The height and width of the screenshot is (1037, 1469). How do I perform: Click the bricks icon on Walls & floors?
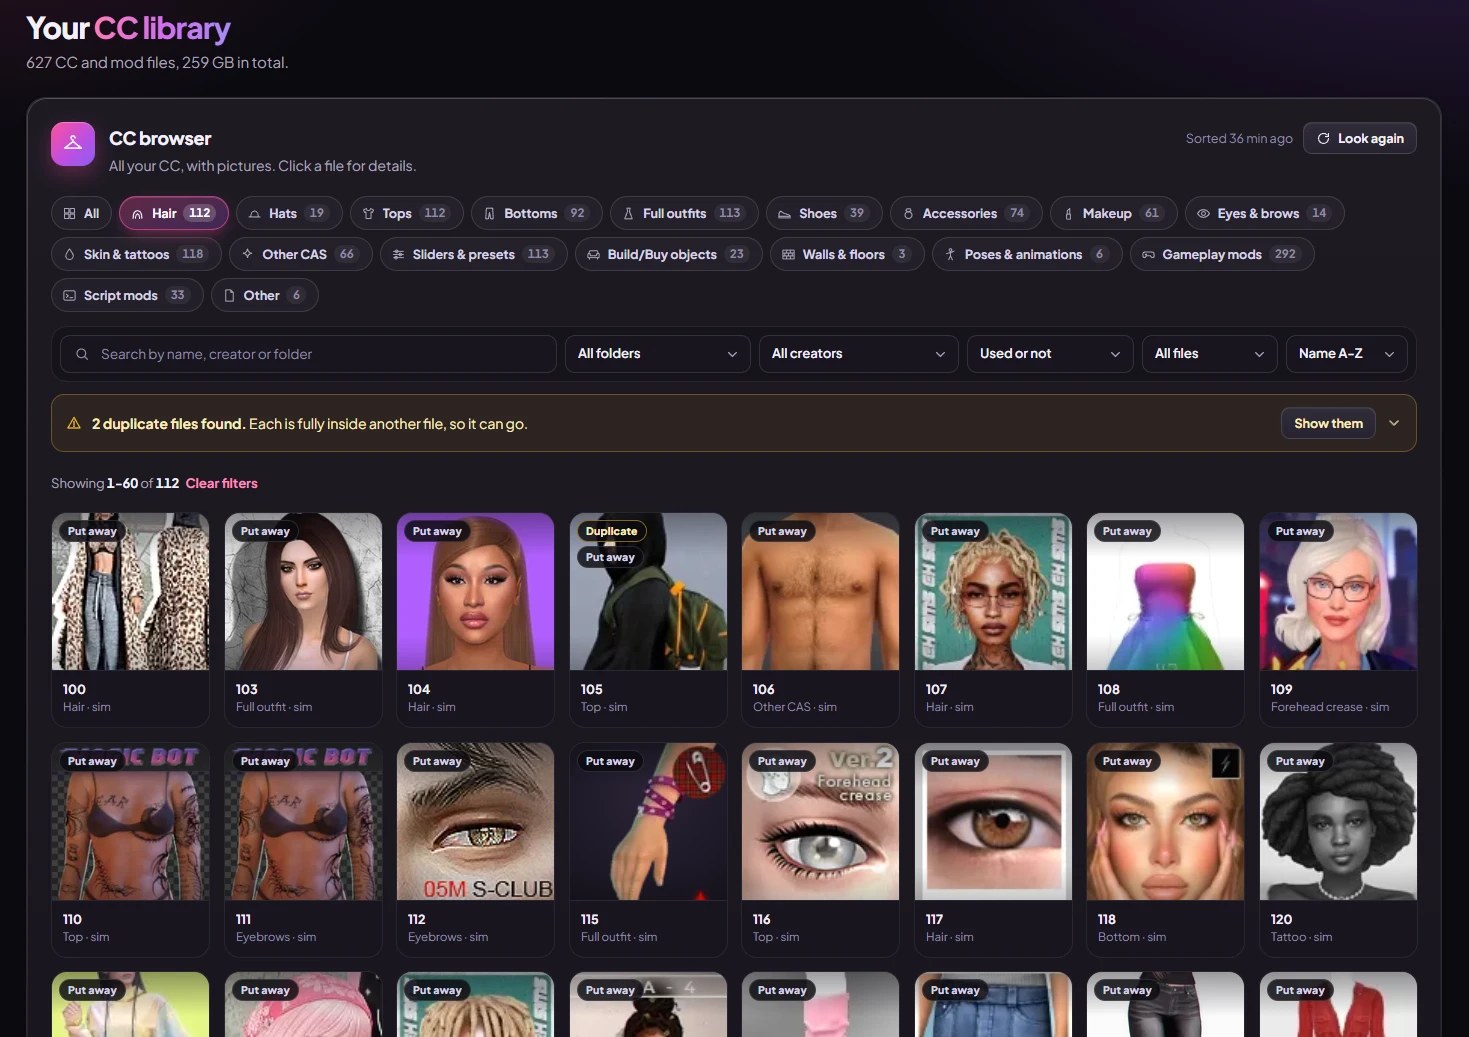click(788, 255)
